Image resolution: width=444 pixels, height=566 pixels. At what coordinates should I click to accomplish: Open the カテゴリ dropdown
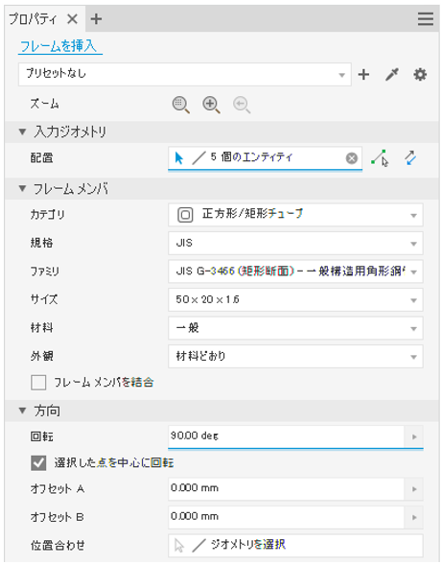click(x=296, y=215)
